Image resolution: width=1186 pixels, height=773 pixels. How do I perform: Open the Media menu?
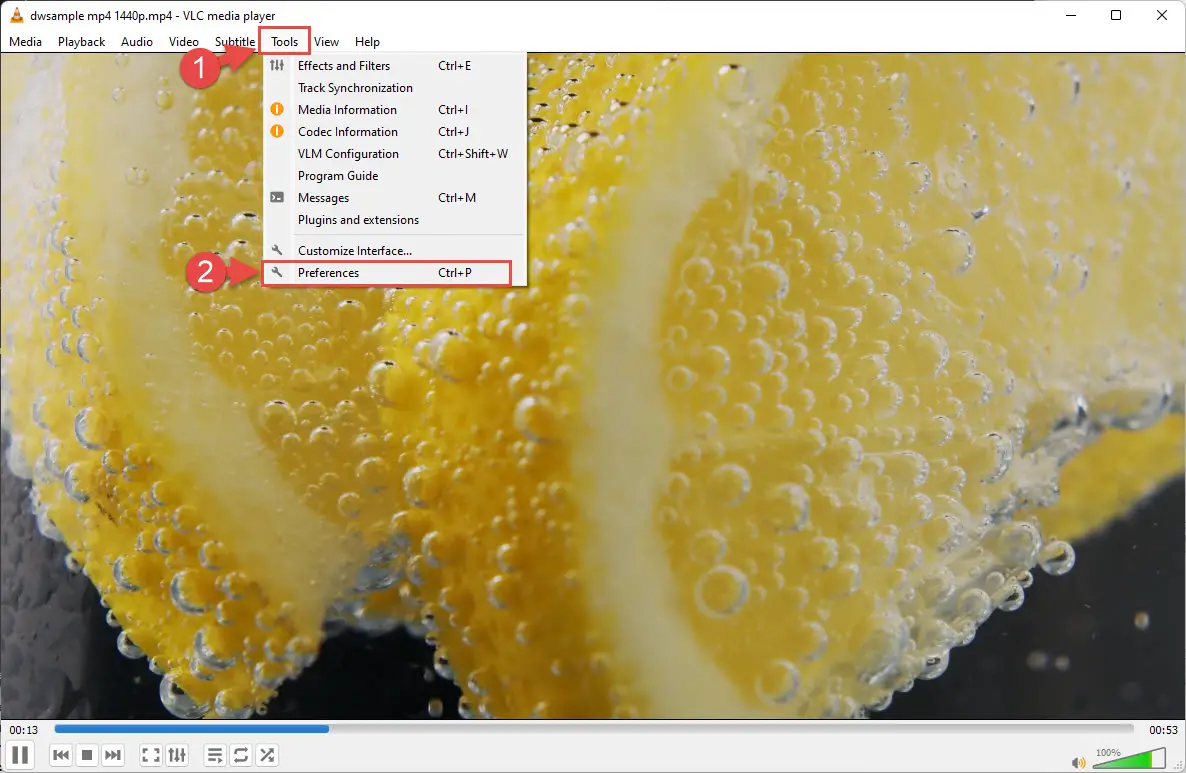click(x=26, y=42)
